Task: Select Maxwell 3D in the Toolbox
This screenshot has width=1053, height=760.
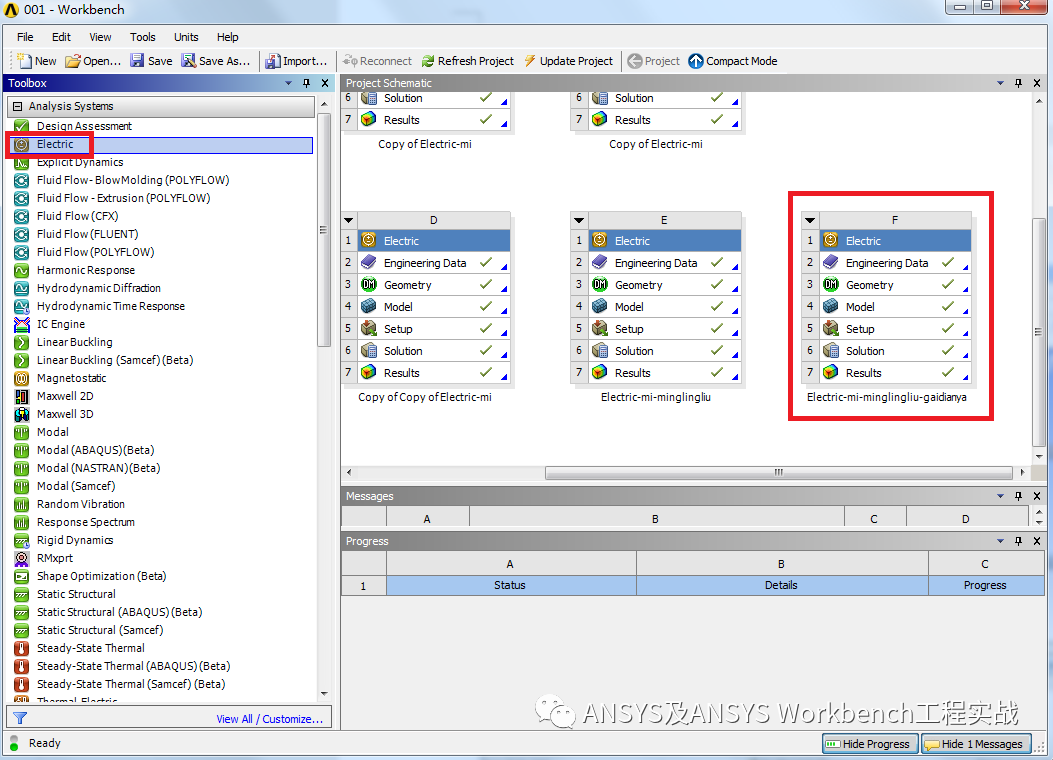Action: 65,414
